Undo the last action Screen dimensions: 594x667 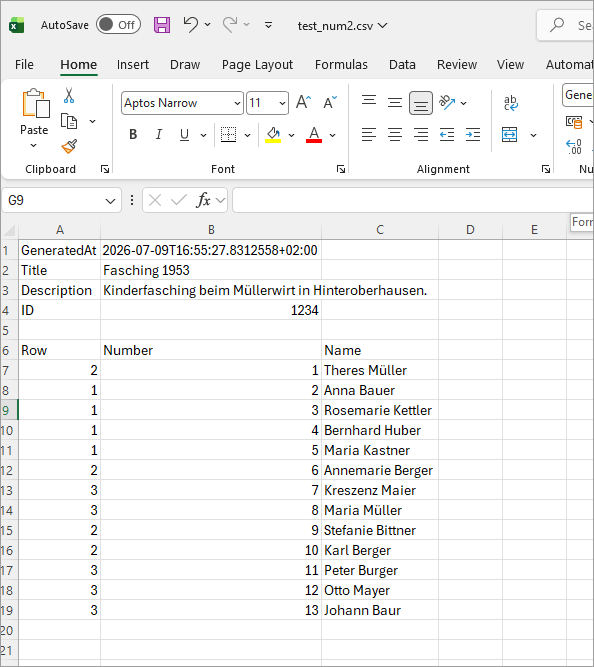pos(191,25)
